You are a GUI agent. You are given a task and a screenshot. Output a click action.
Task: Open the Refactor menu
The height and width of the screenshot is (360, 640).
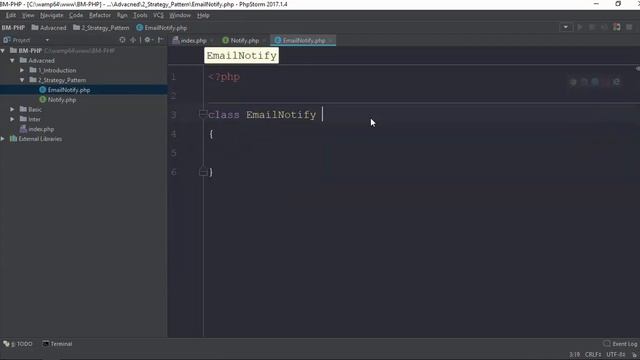coord(100,16)
